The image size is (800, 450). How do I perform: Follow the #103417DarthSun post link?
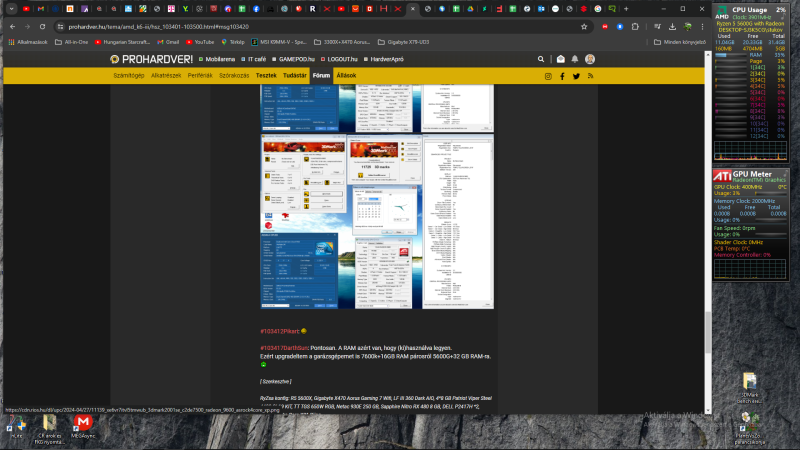click(x=284, y=348)
